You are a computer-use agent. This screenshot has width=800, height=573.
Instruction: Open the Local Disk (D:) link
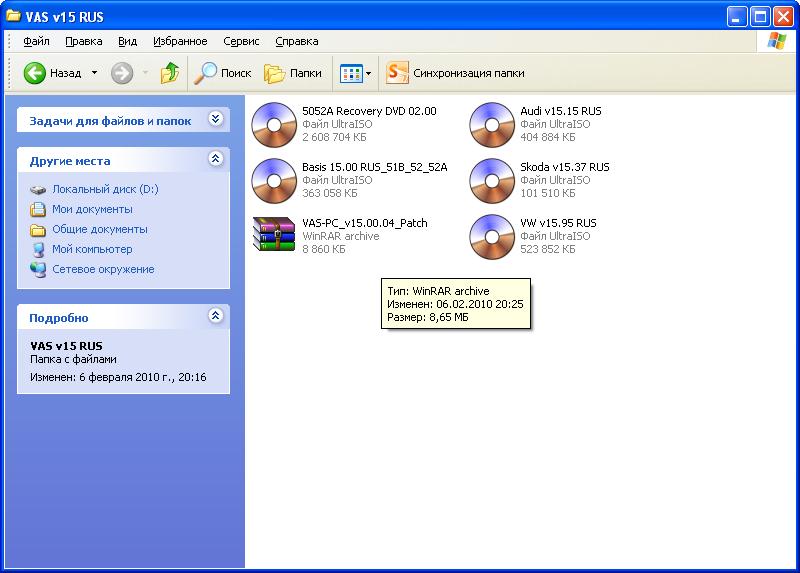tap(105, 189)
